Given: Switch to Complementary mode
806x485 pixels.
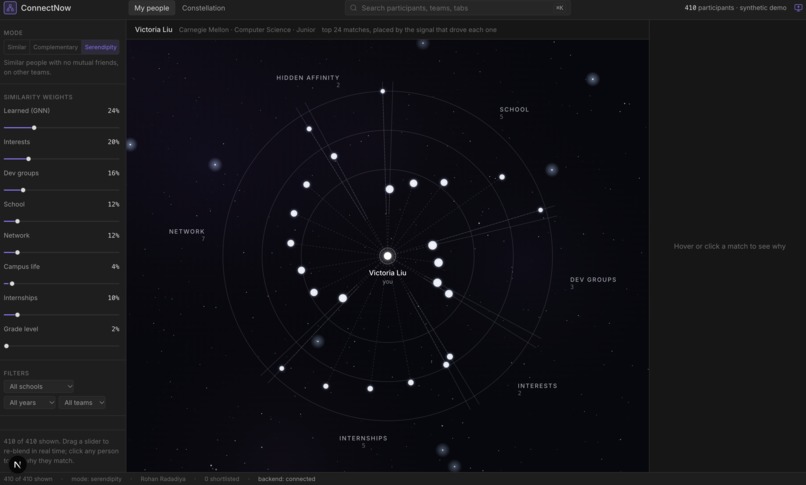Looking at the screenshot, I should pos(56,47).
